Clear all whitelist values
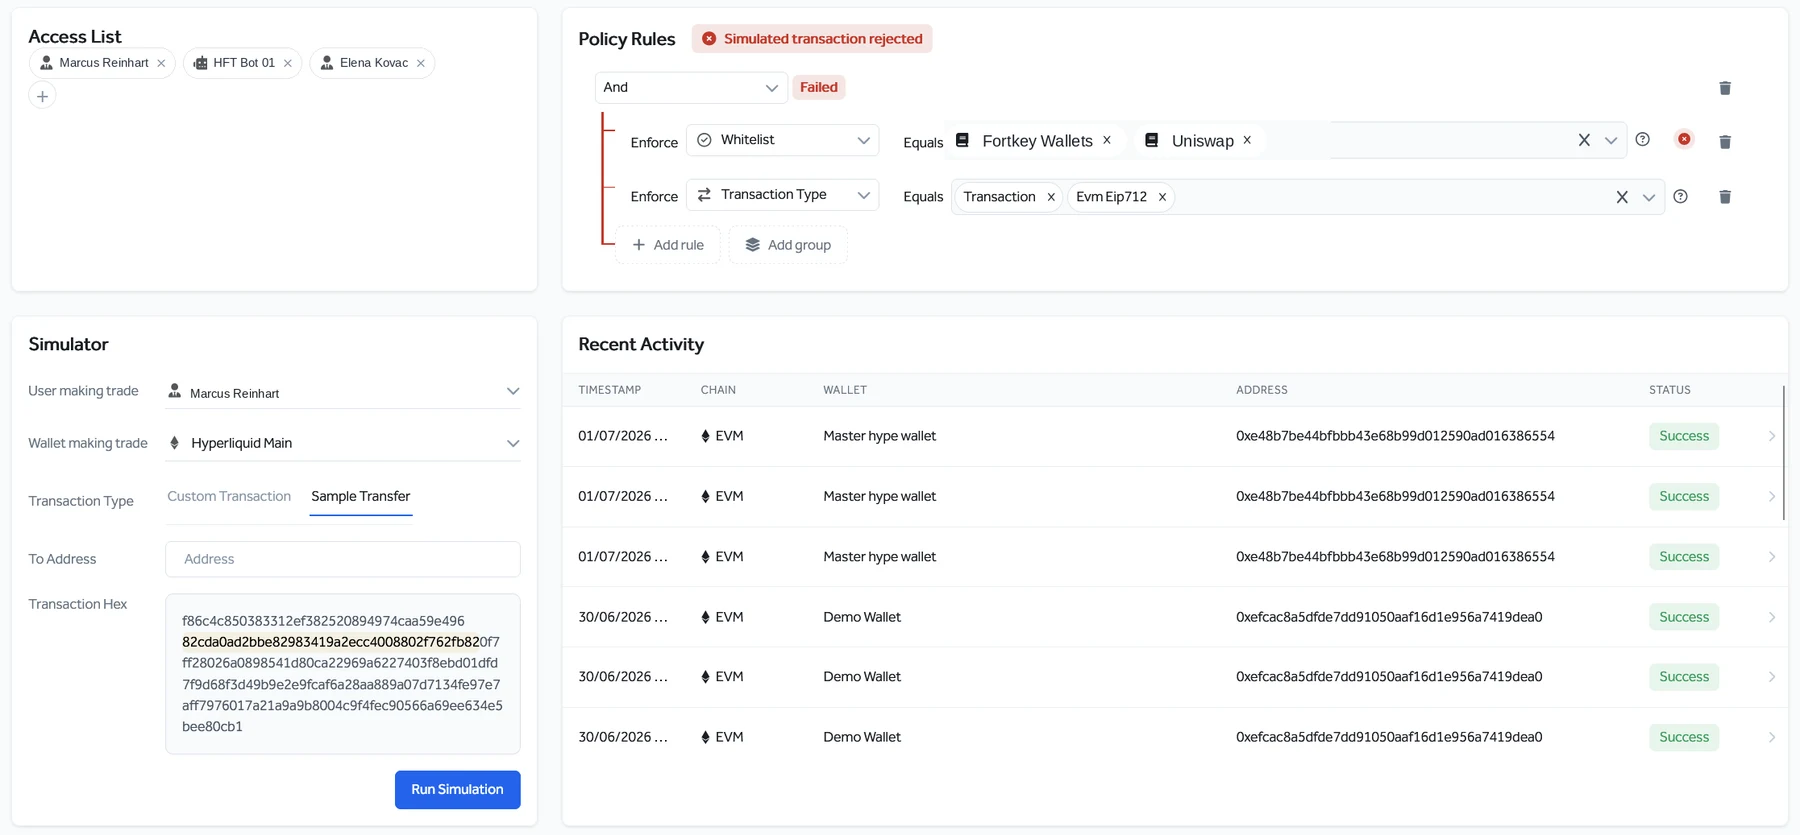This screenshot has height=835, width=1800. (1584, 140)
